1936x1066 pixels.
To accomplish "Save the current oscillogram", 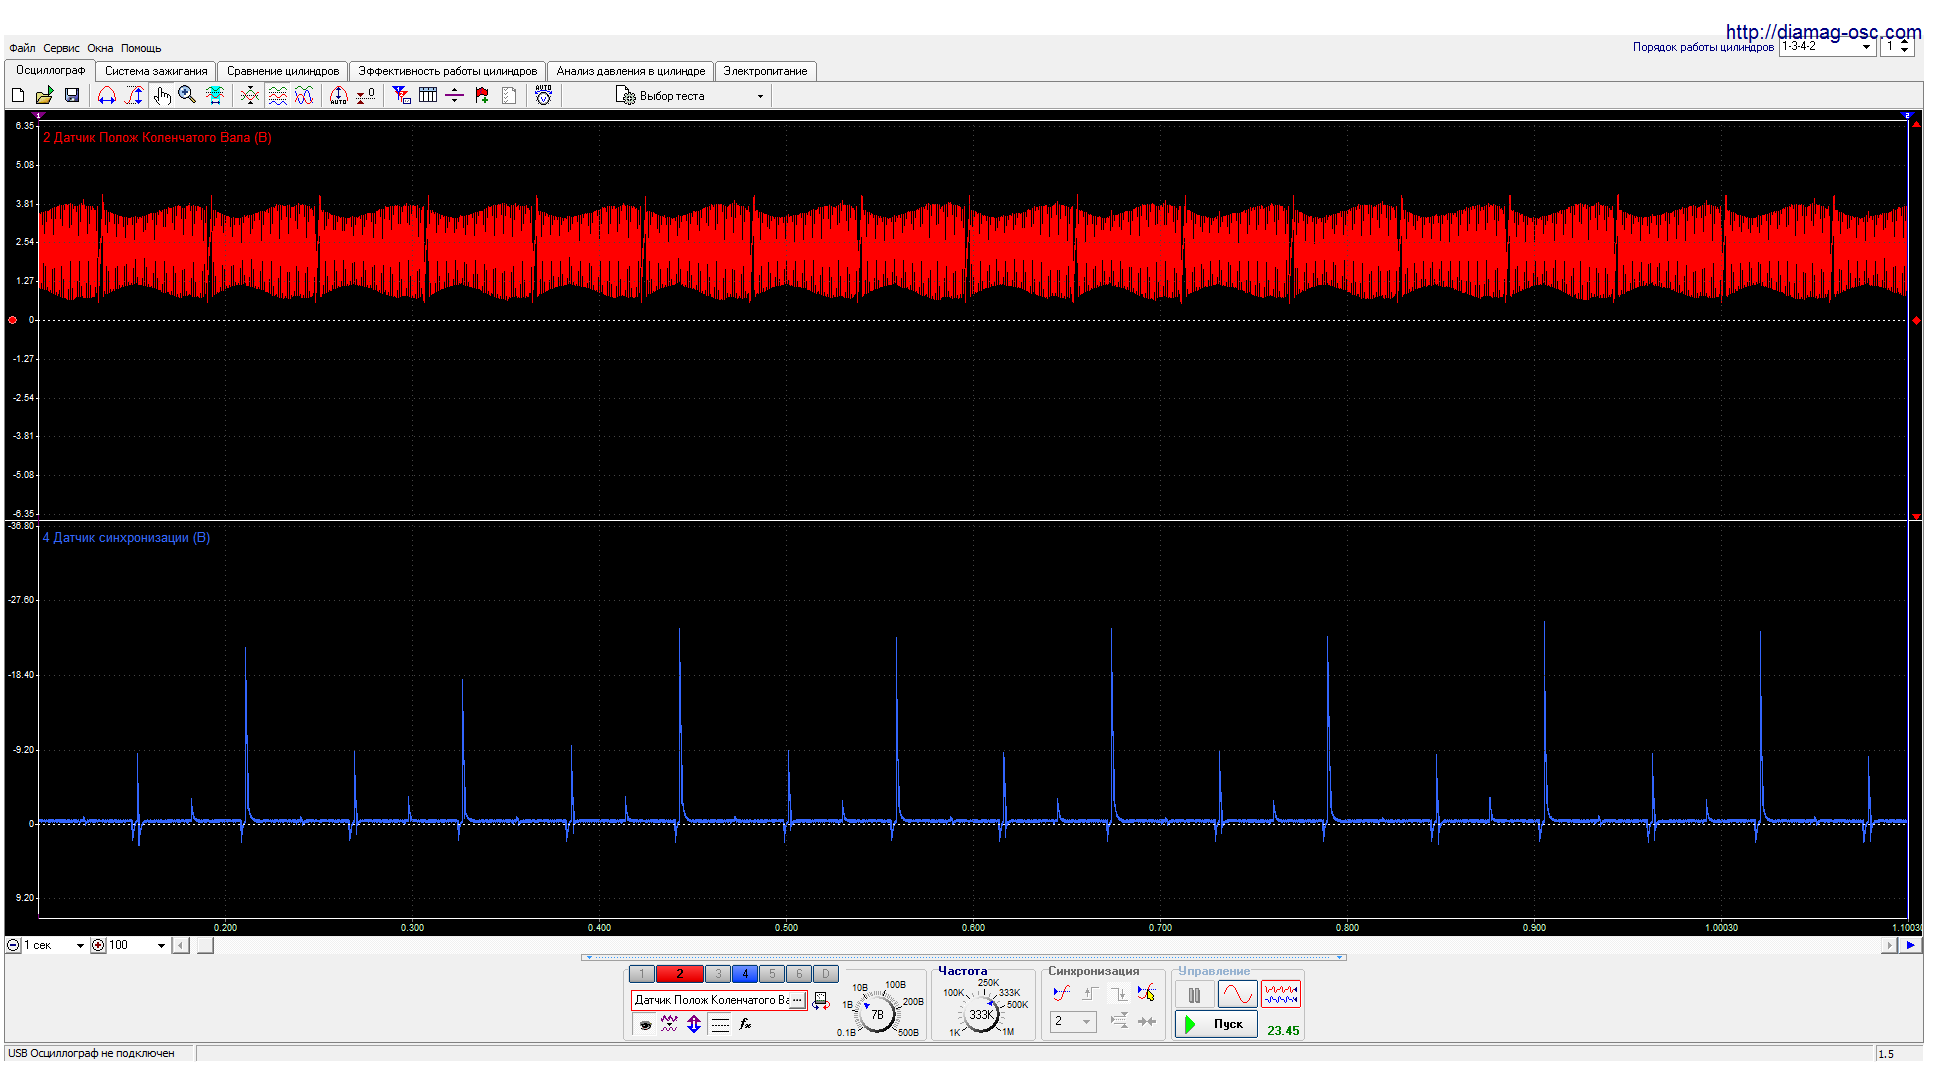I will 72,95.
